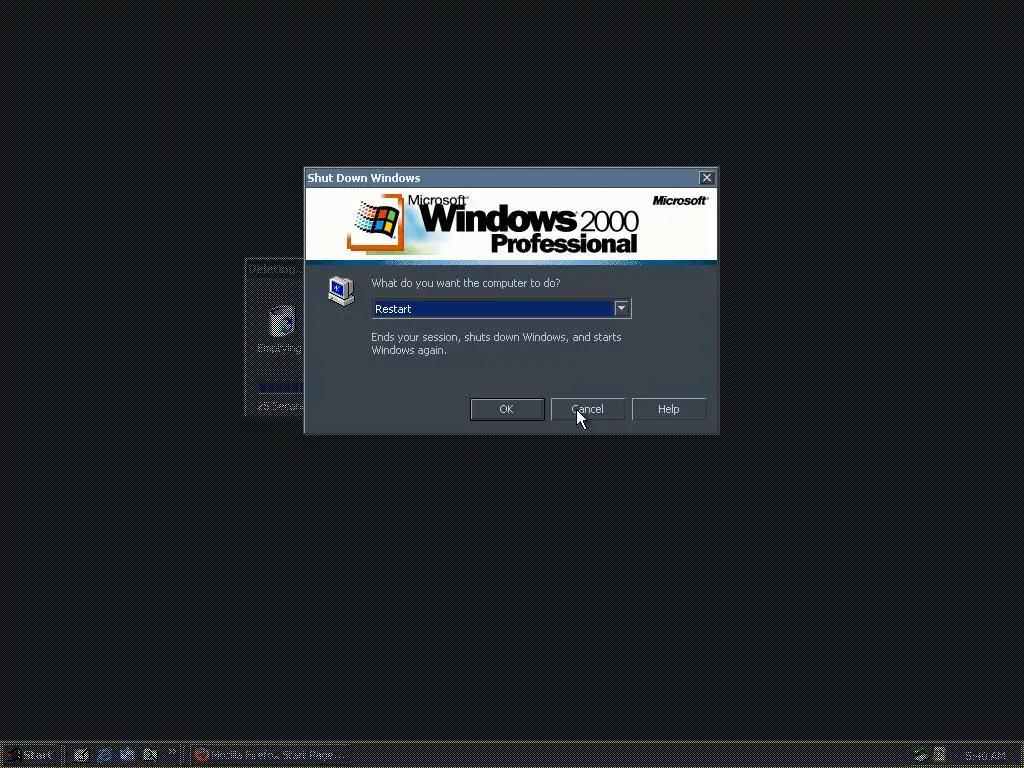The width and height of the screenshot is (1024, 768).
Task: Click the Safely Remove Hardware tray icon
Action: [921, 756]
